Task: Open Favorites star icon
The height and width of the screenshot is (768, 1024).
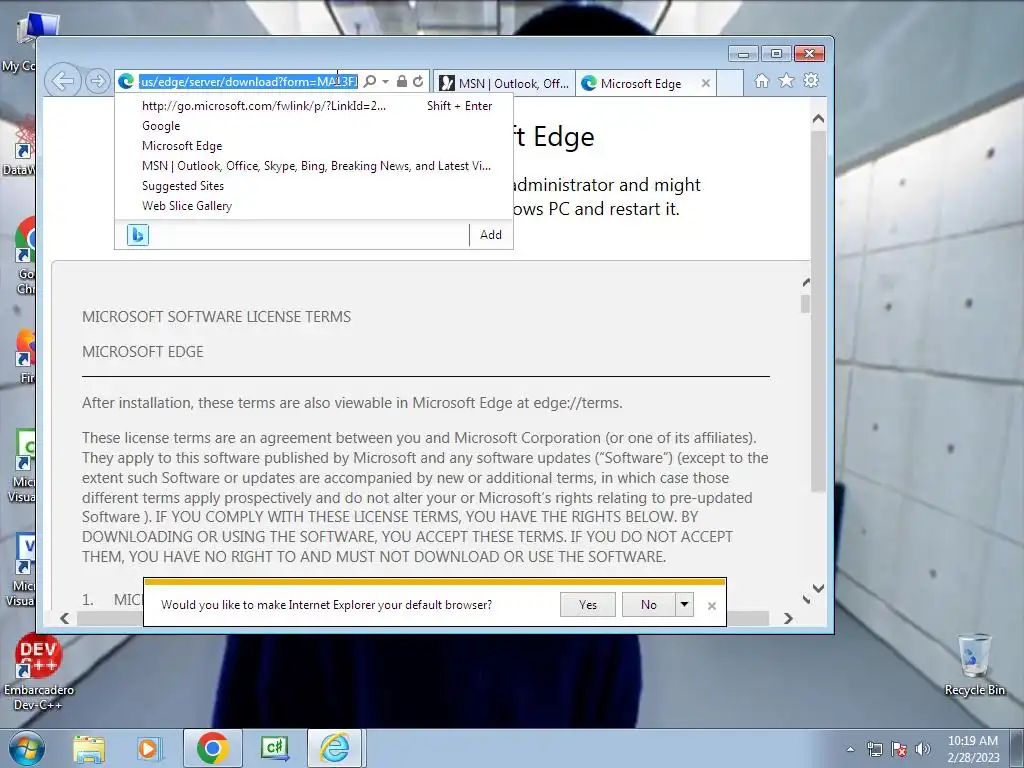Action: [x=786, y=80]
